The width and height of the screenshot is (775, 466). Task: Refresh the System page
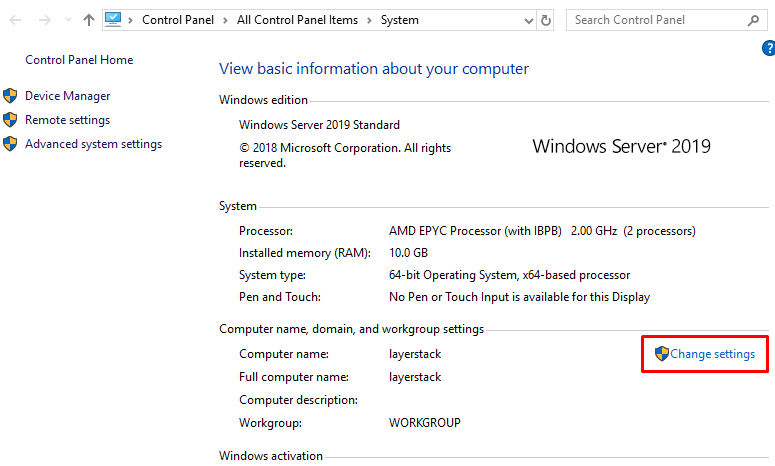pyautogui.click(x=545, y=20)
